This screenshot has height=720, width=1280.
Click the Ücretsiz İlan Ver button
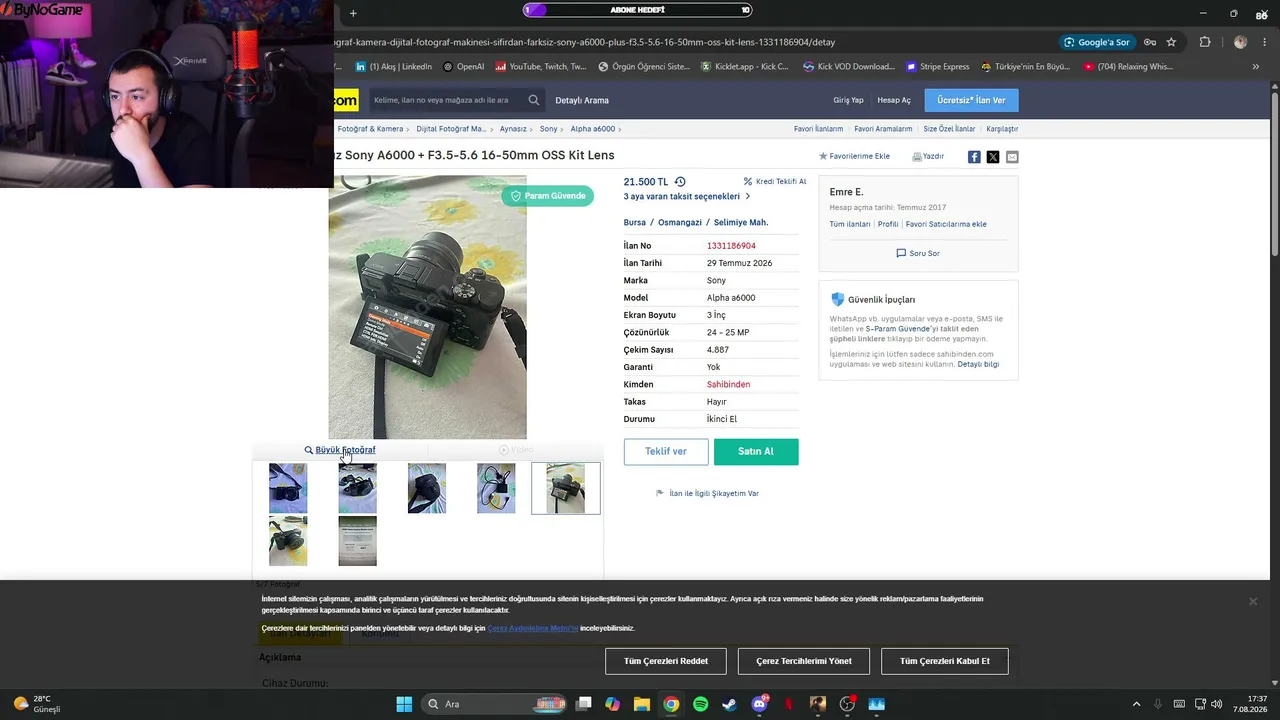[x=971, y=100]
